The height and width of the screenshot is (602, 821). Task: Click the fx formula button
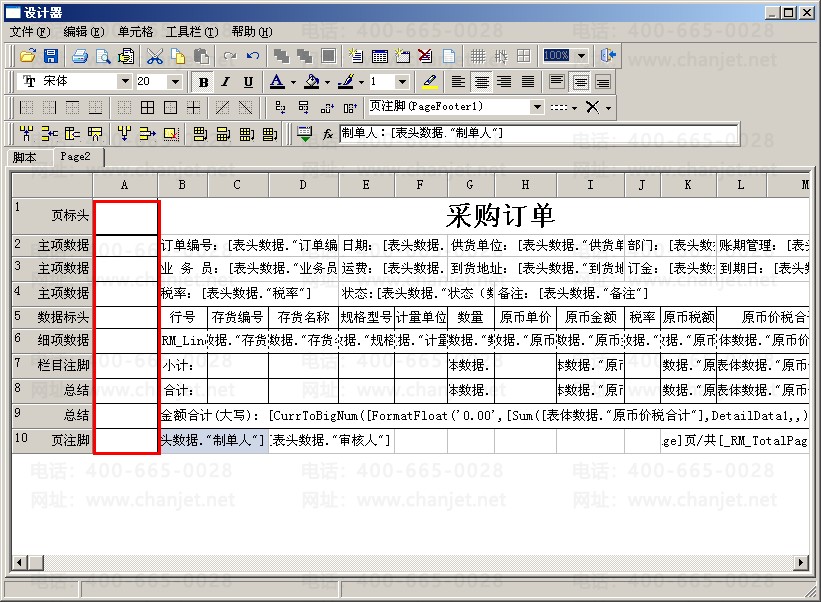pos(327,133)
